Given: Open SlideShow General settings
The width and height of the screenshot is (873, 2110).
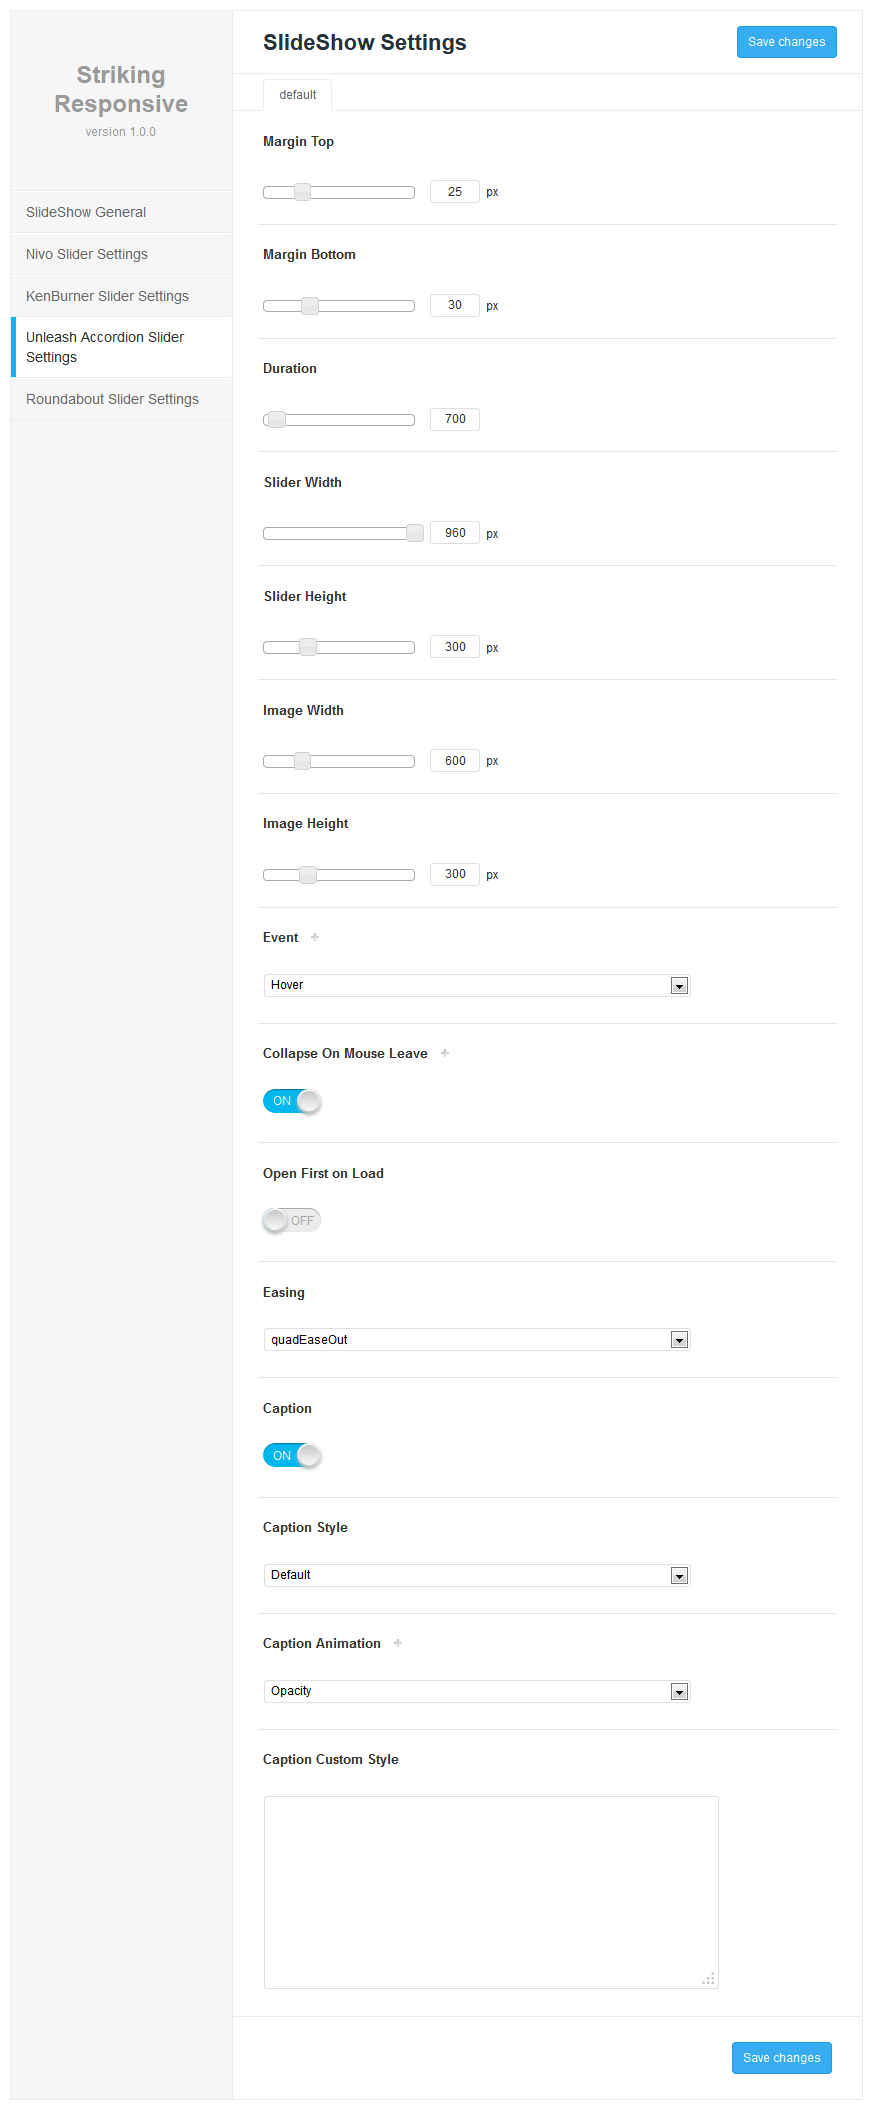Looking at the screenshot, I should (x=86, y=212).
